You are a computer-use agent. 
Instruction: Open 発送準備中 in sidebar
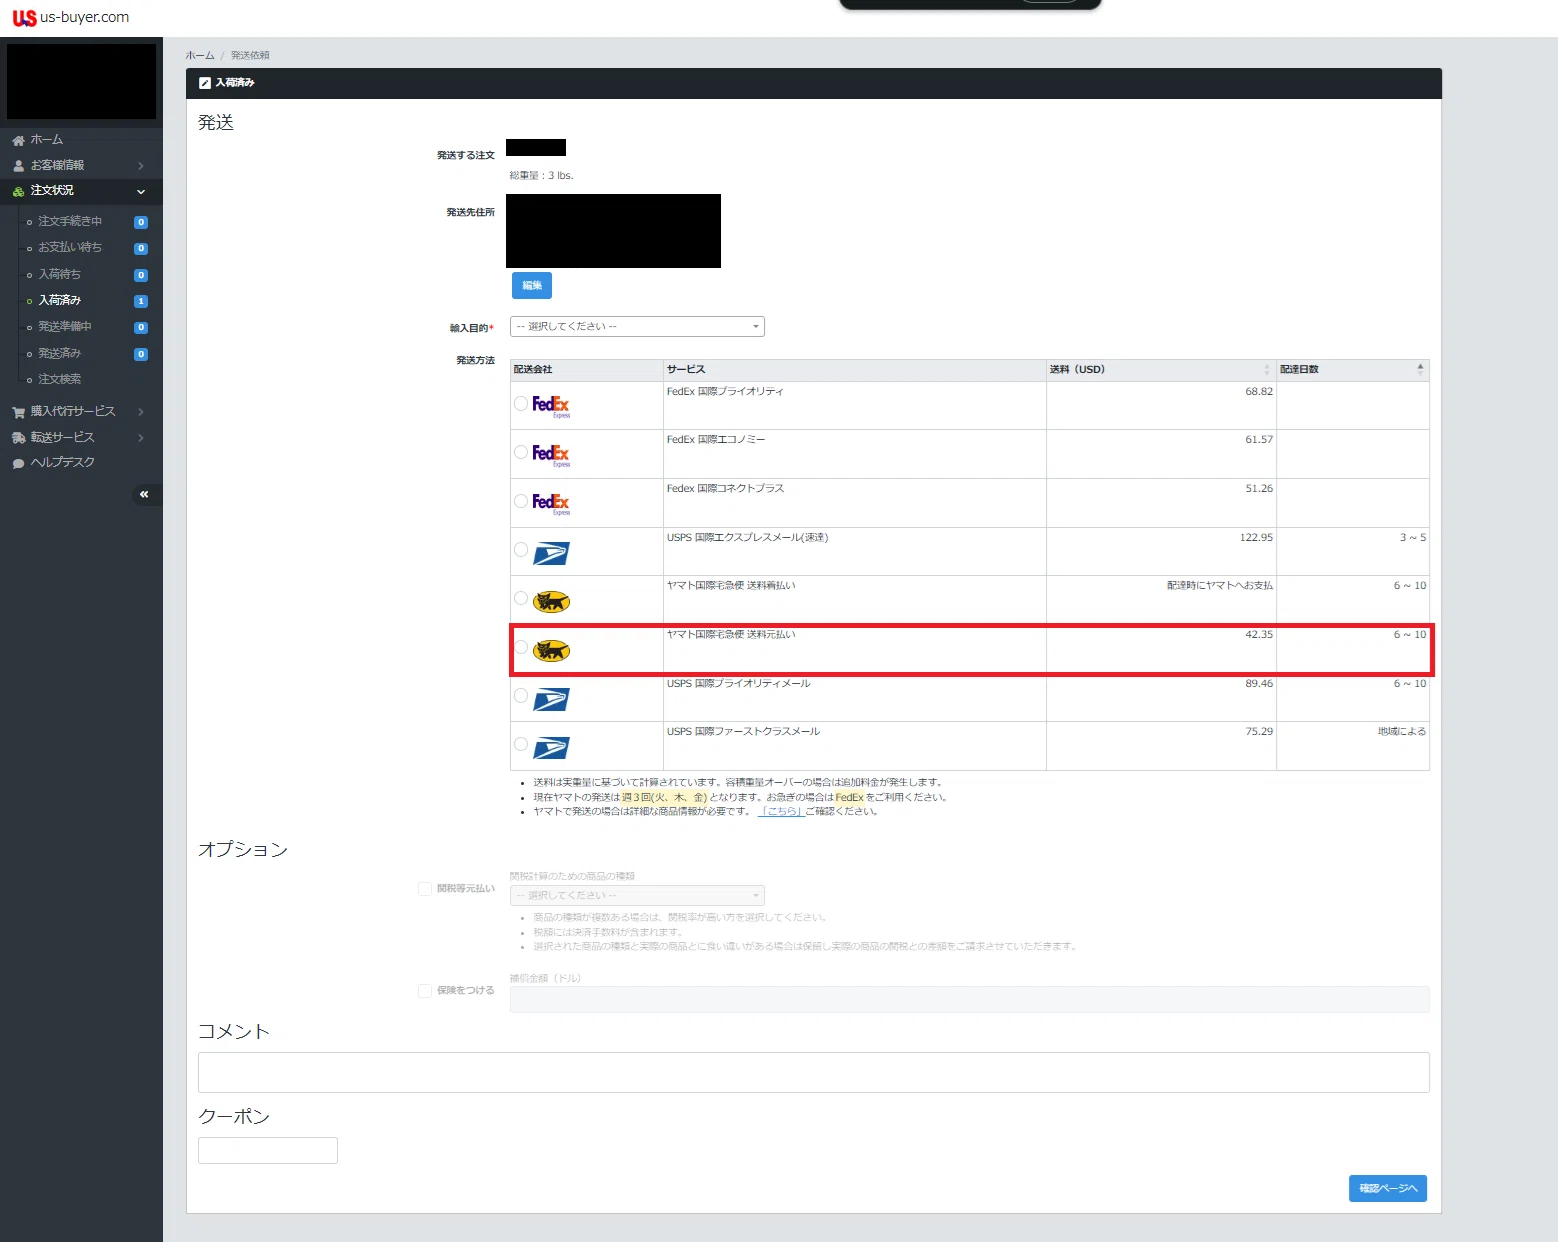[x=65, y=327]
